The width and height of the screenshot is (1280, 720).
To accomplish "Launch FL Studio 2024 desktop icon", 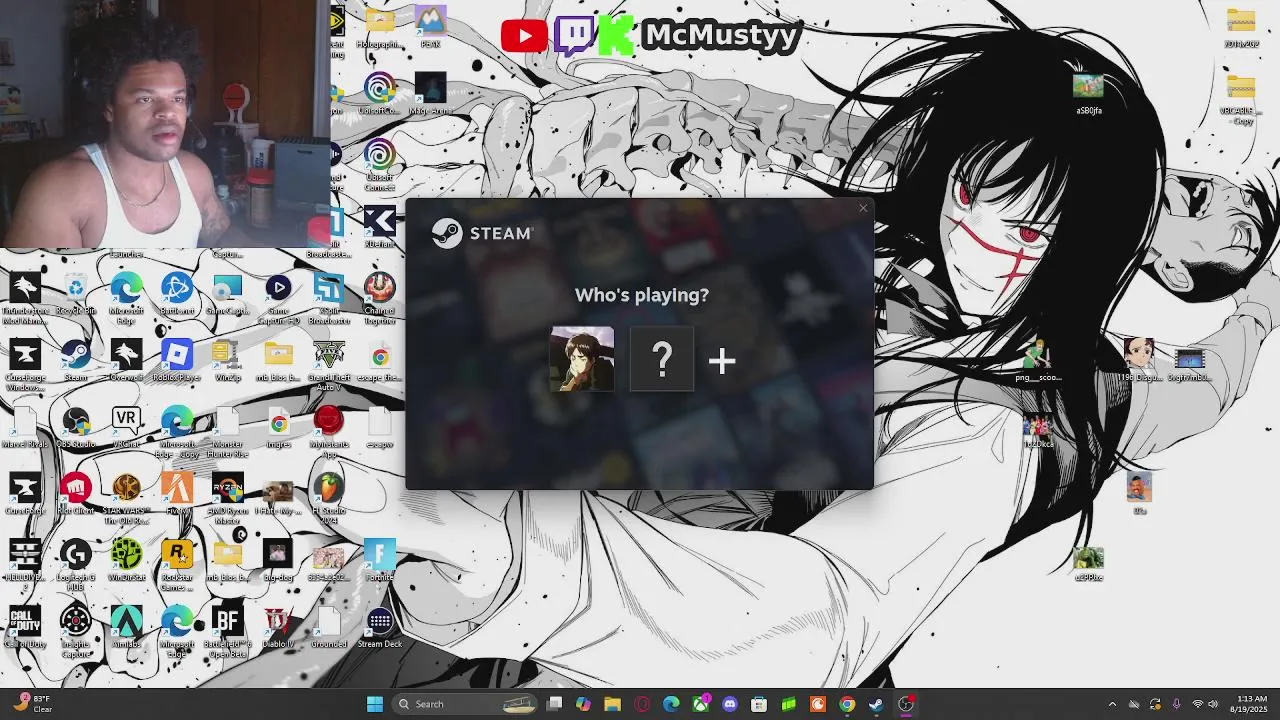I will coord(329,499).
